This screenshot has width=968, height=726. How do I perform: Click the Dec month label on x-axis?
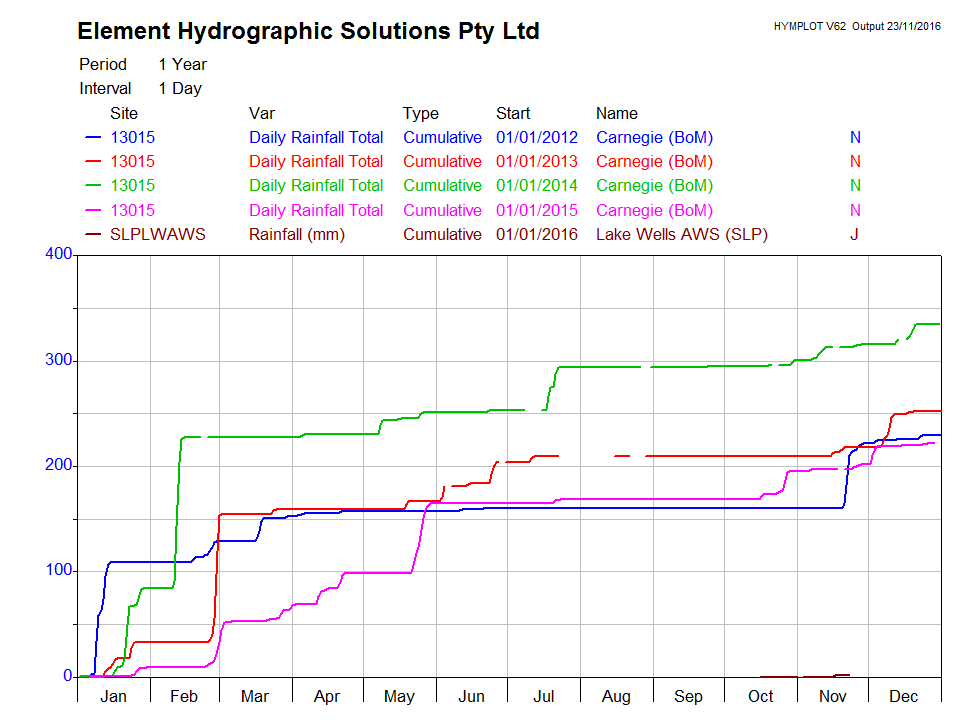(904, 696)
